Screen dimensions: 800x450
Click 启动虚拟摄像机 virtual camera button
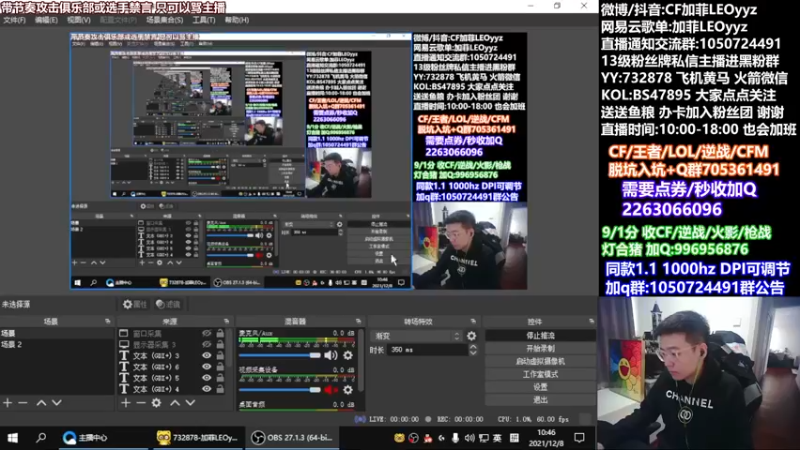[x=540, y=361]
